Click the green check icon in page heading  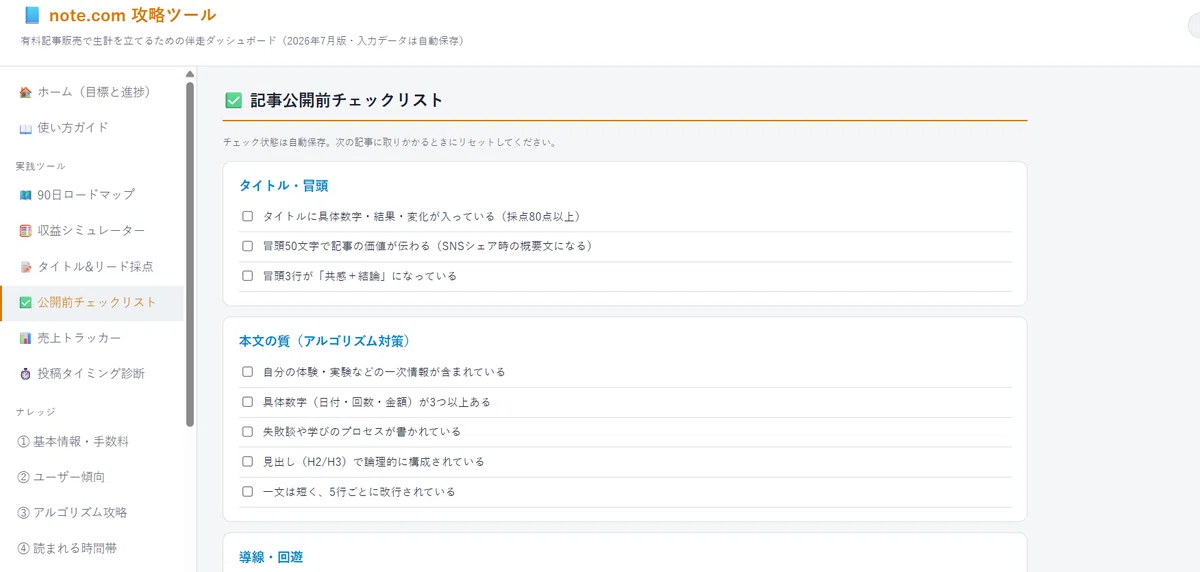(x=233, y=100)
